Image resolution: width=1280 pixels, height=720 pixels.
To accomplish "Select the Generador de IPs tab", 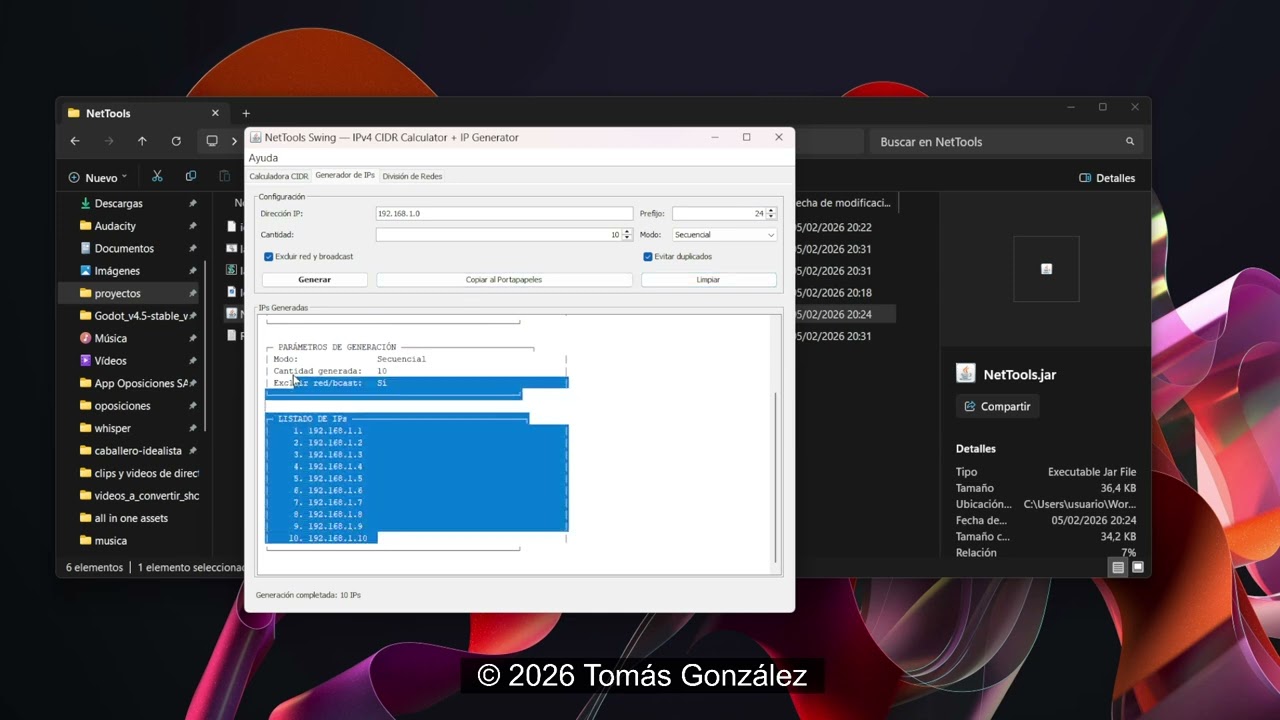I will tap(345, 175).
